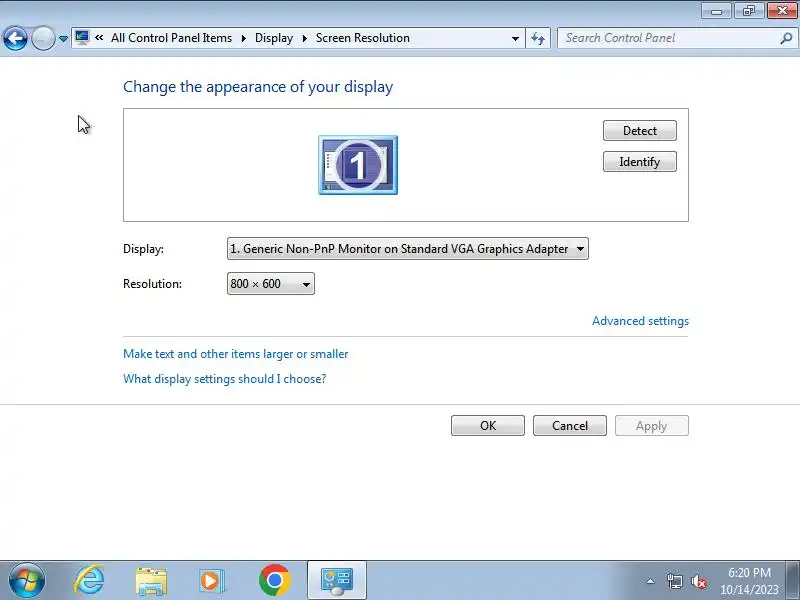
Task: Open What display settings should I choose link
Action: (224, 379)
